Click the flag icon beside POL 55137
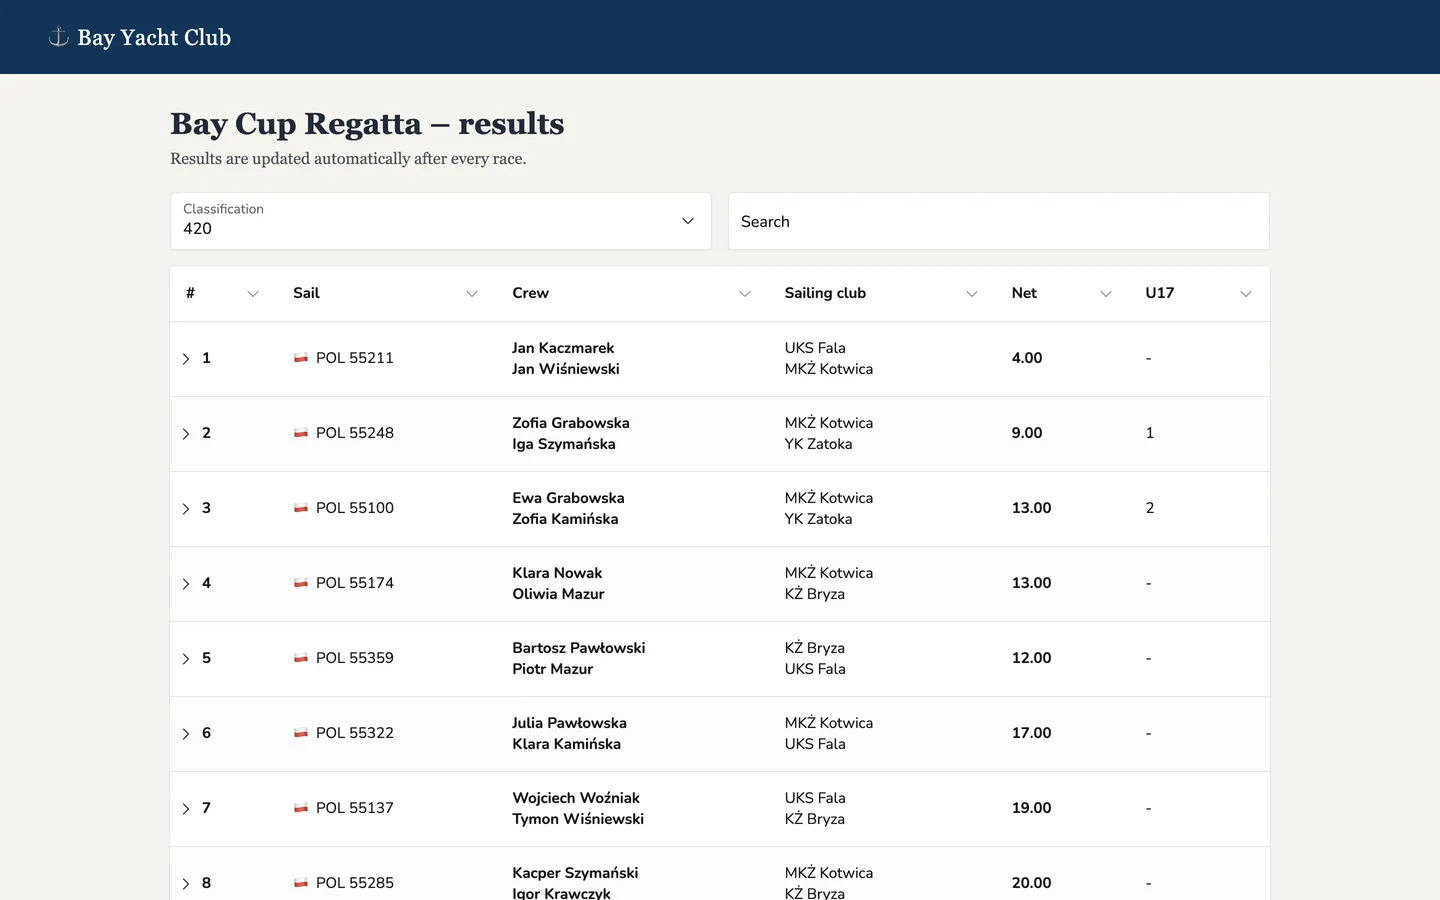 (x=301, y=808)
